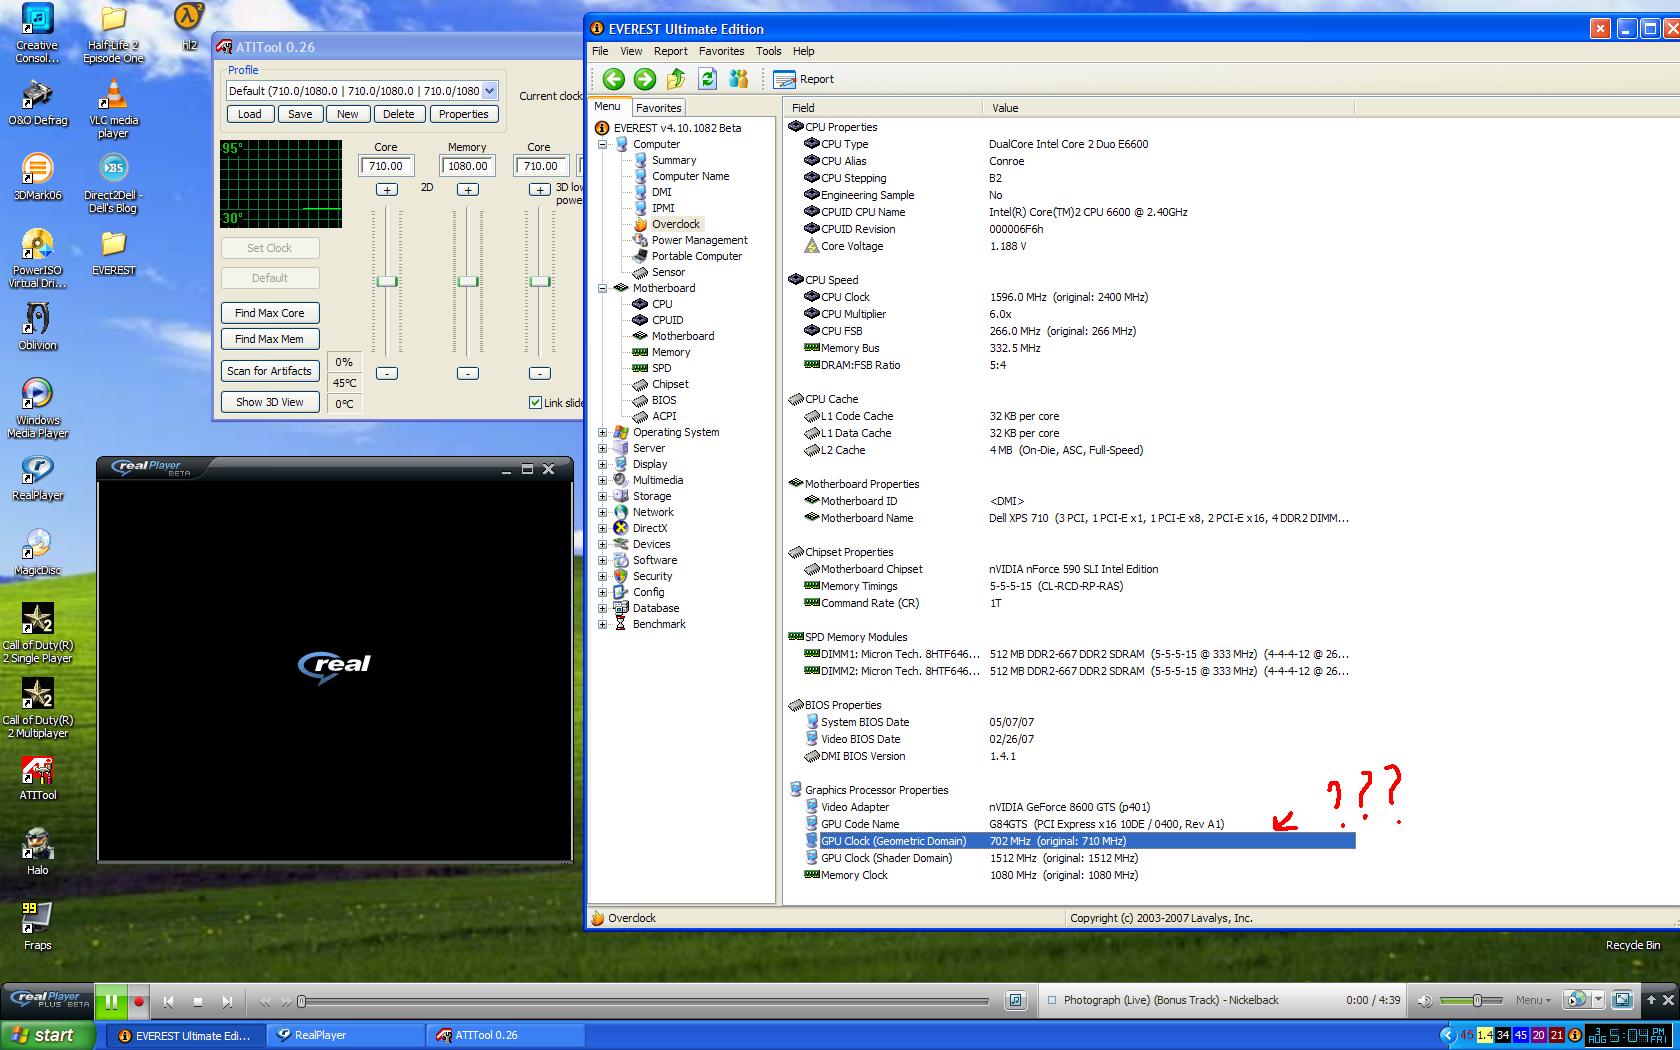Launch O&O Defrag desktop icon
Screen dimensions: 1680x1050
(x=37, y=103)
